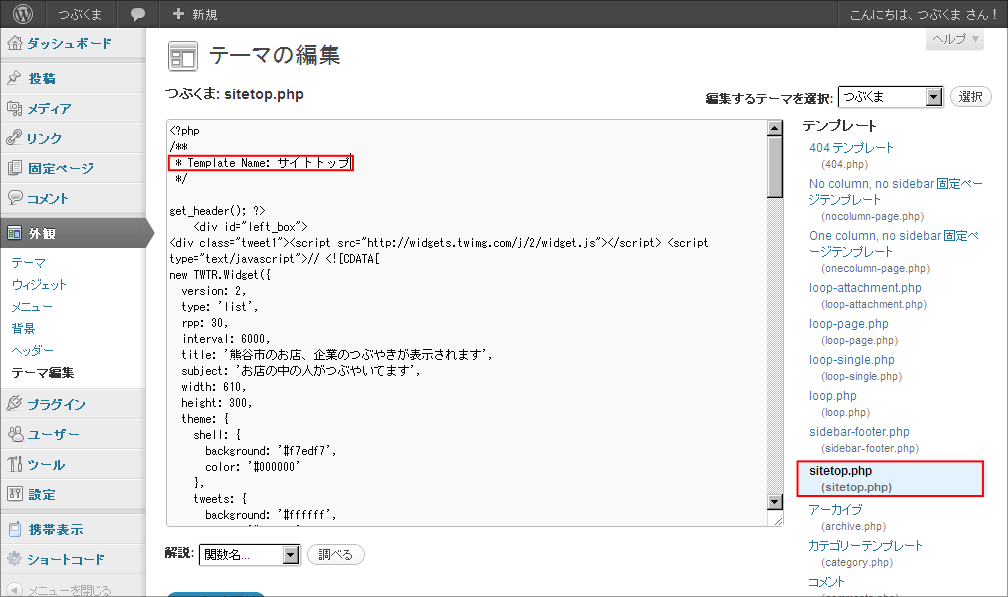Open the ヘッダー submenu item

33,350
